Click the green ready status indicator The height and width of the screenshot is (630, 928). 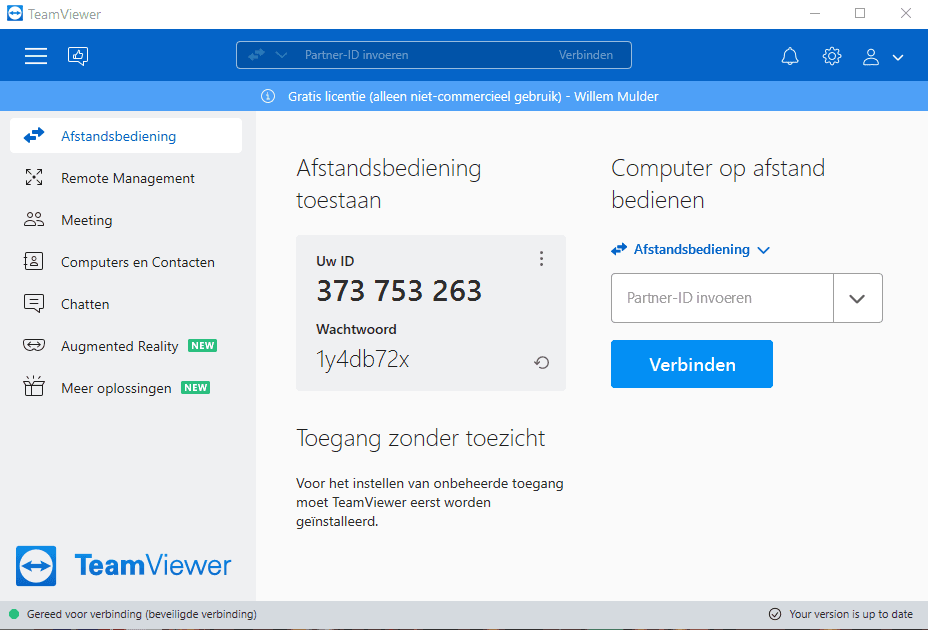click(14, 614)
